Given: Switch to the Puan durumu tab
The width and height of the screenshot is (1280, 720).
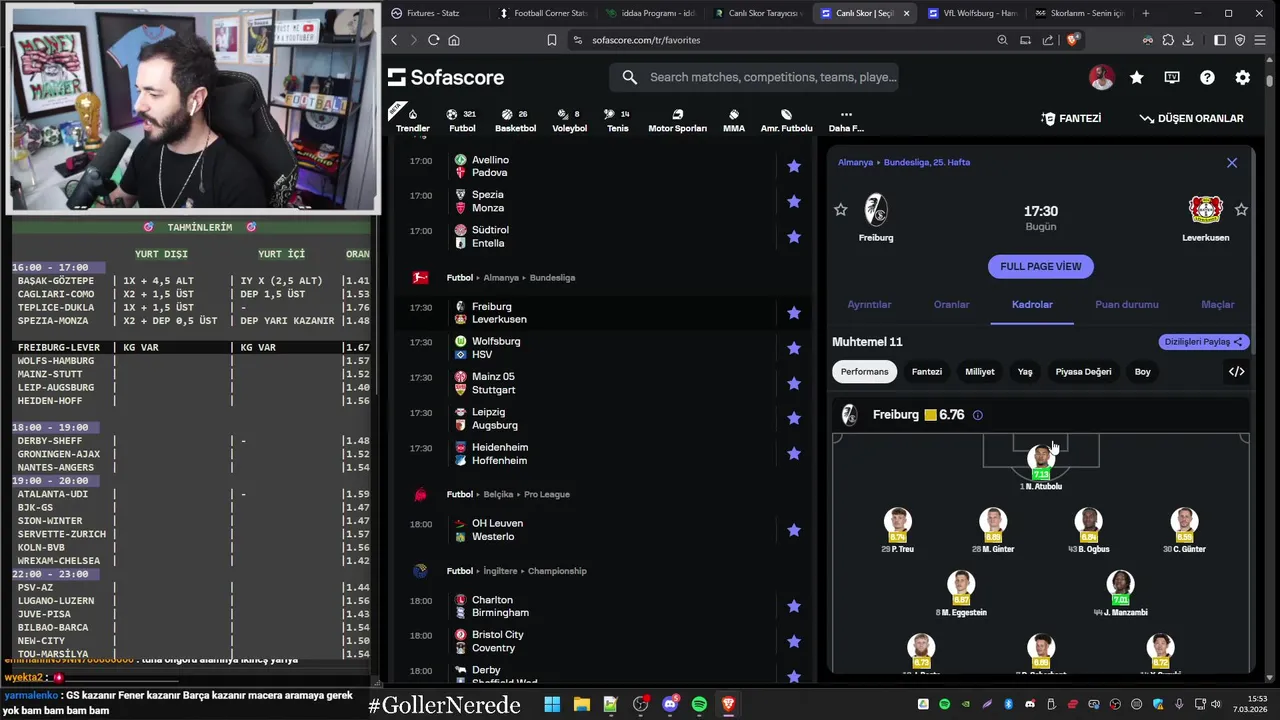Looking at the screenshot, I should [1126, 304].
